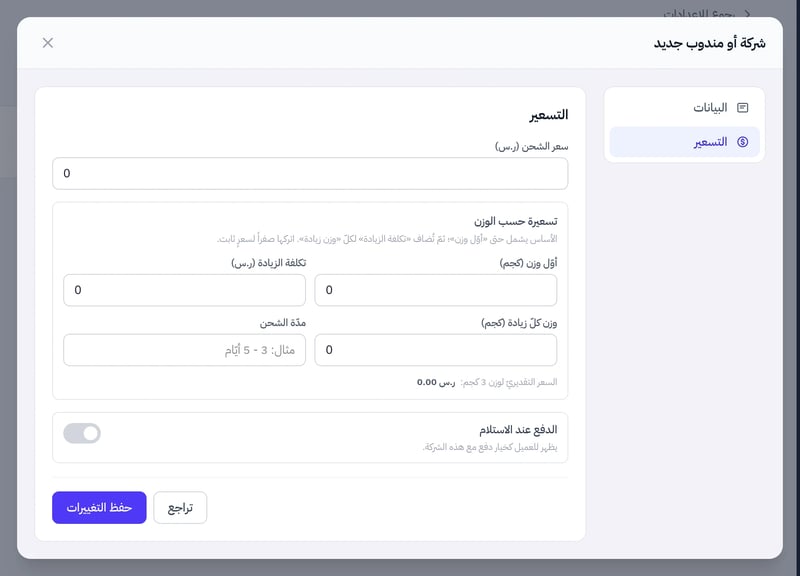Toggle the الدفع عند الاستلام switch
Viewport: 800px width, 576px height.
[82, 433]
